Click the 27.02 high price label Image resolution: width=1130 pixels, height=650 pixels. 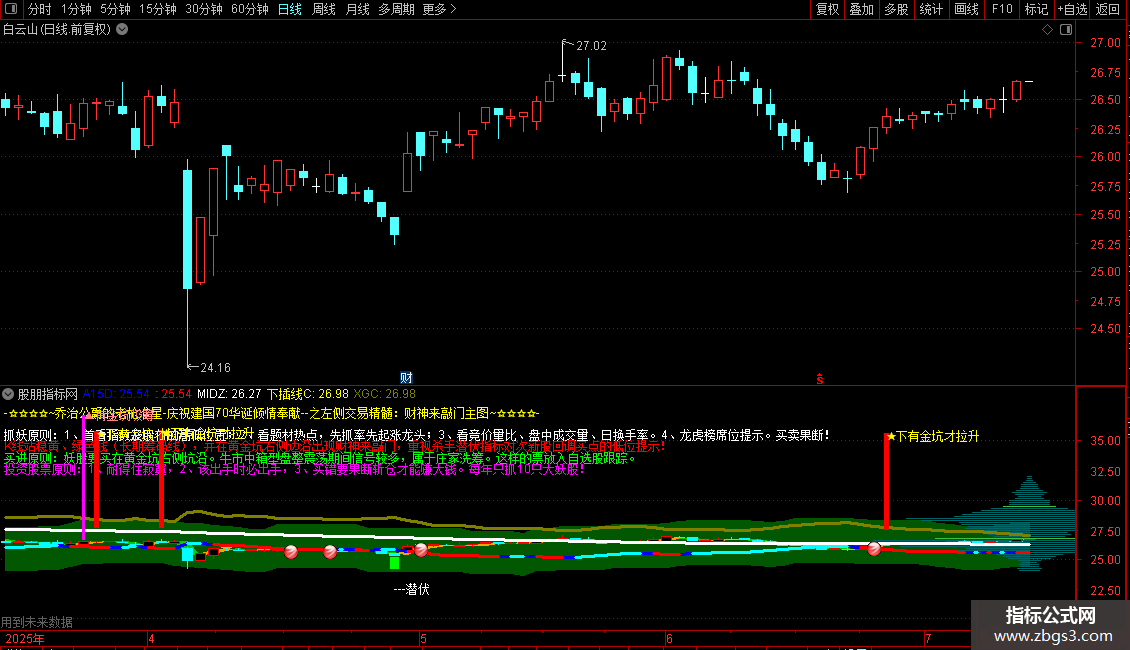click(x=592, y=45)
